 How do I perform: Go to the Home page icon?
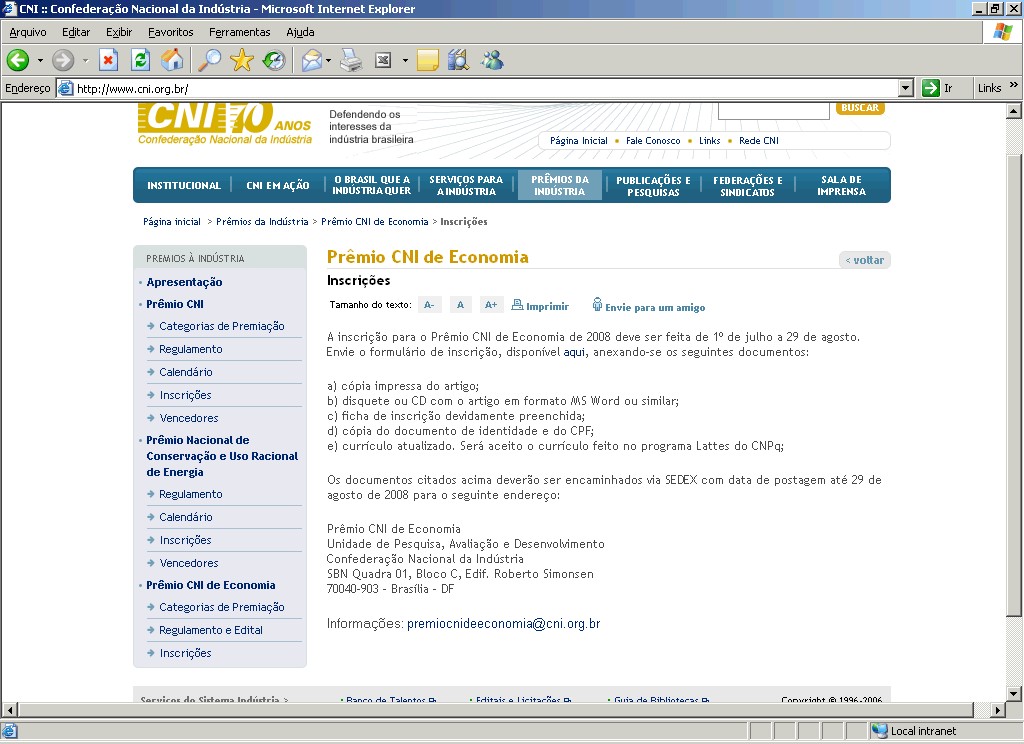(172, 61)
